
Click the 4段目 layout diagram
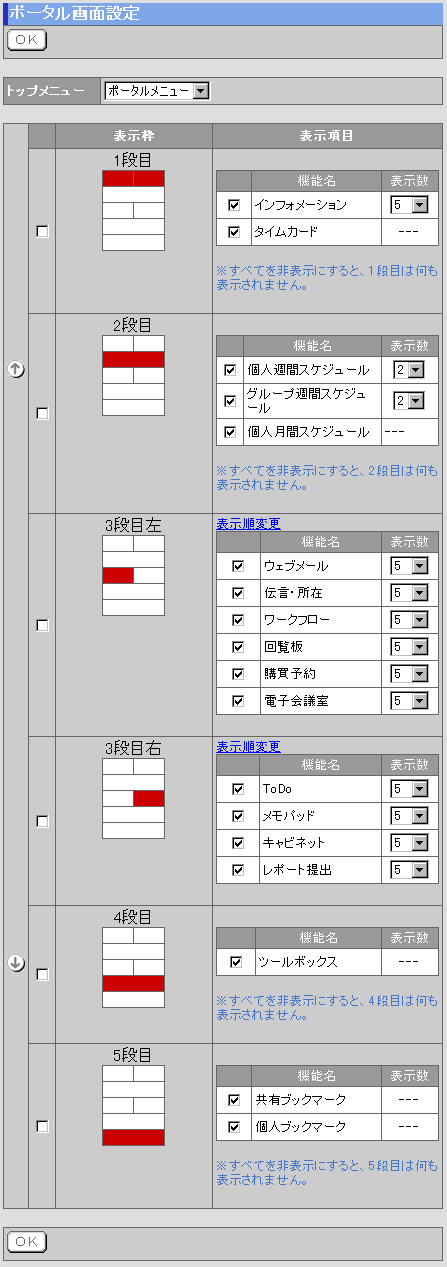pyautogui.click(x=133, y=967)
